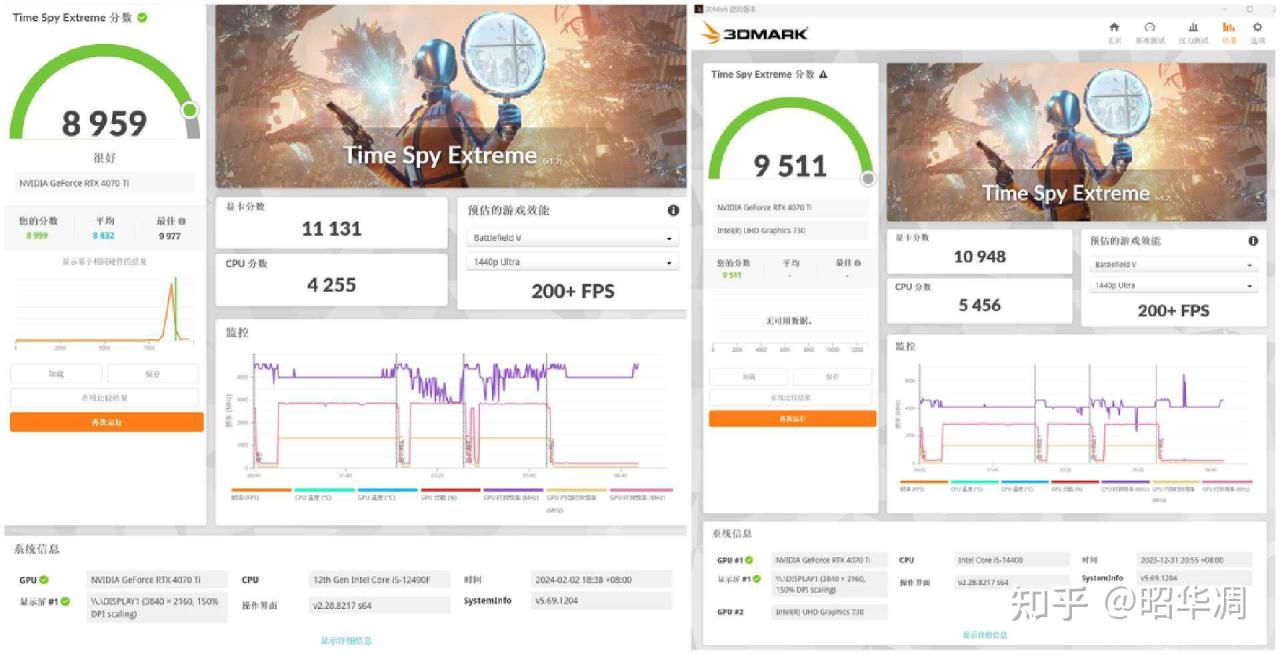
Task: Toggle purple CPU clock legend in the 8 959 window's chart
Action: tap(512, 494)
